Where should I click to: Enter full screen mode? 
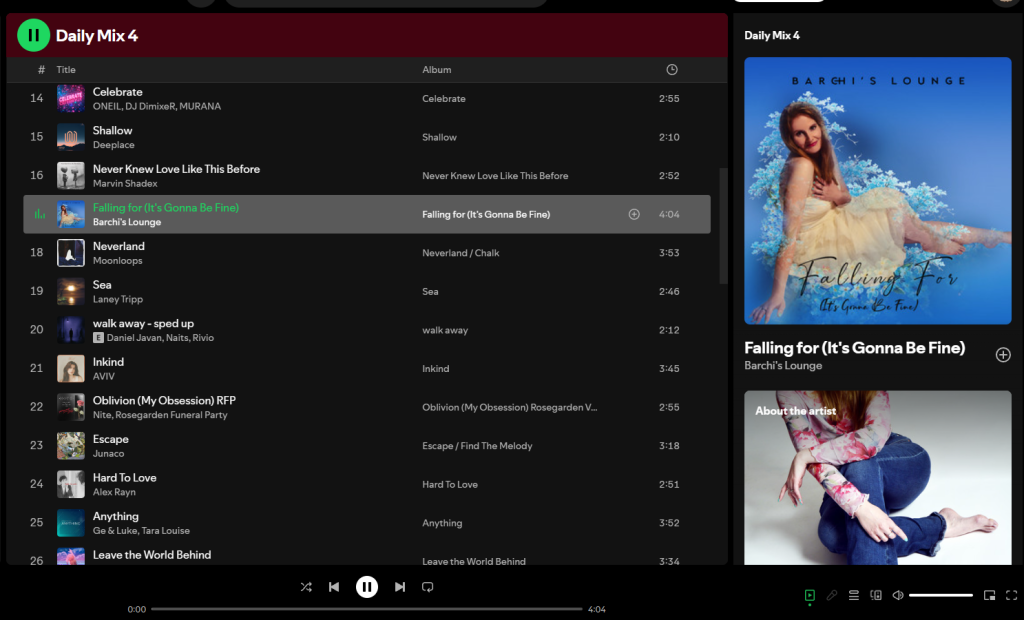pyautogui.click(x=1012, y=595)
